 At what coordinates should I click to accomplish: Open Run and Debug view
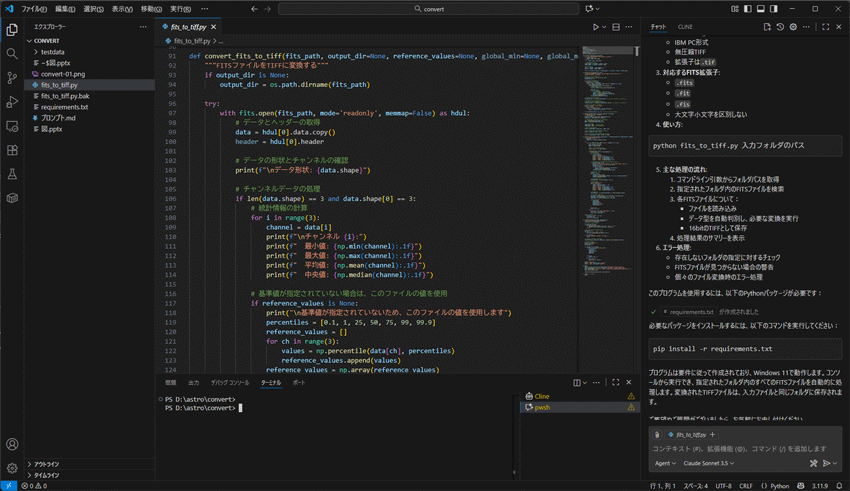12,102
